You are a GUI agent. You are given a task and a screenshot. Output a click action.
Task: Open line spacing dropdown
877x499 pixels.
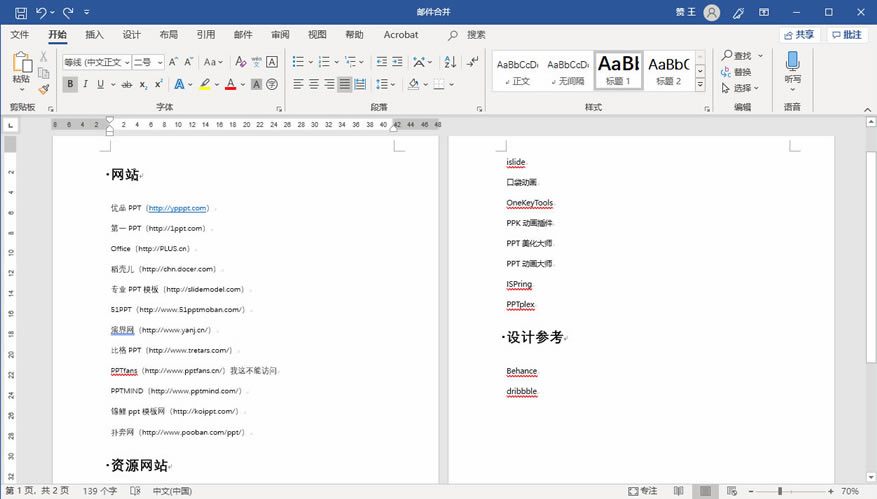point(385,84)
